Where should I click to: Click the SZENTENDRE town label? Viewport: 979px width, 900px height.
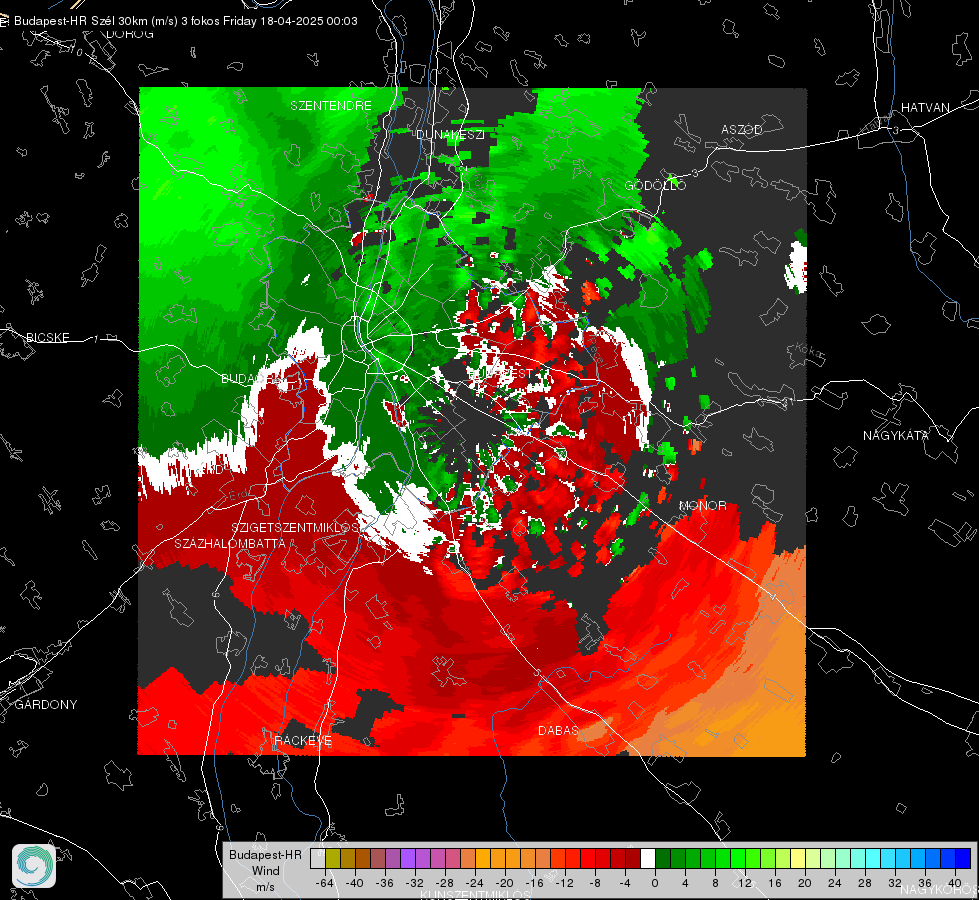(331, 106)
